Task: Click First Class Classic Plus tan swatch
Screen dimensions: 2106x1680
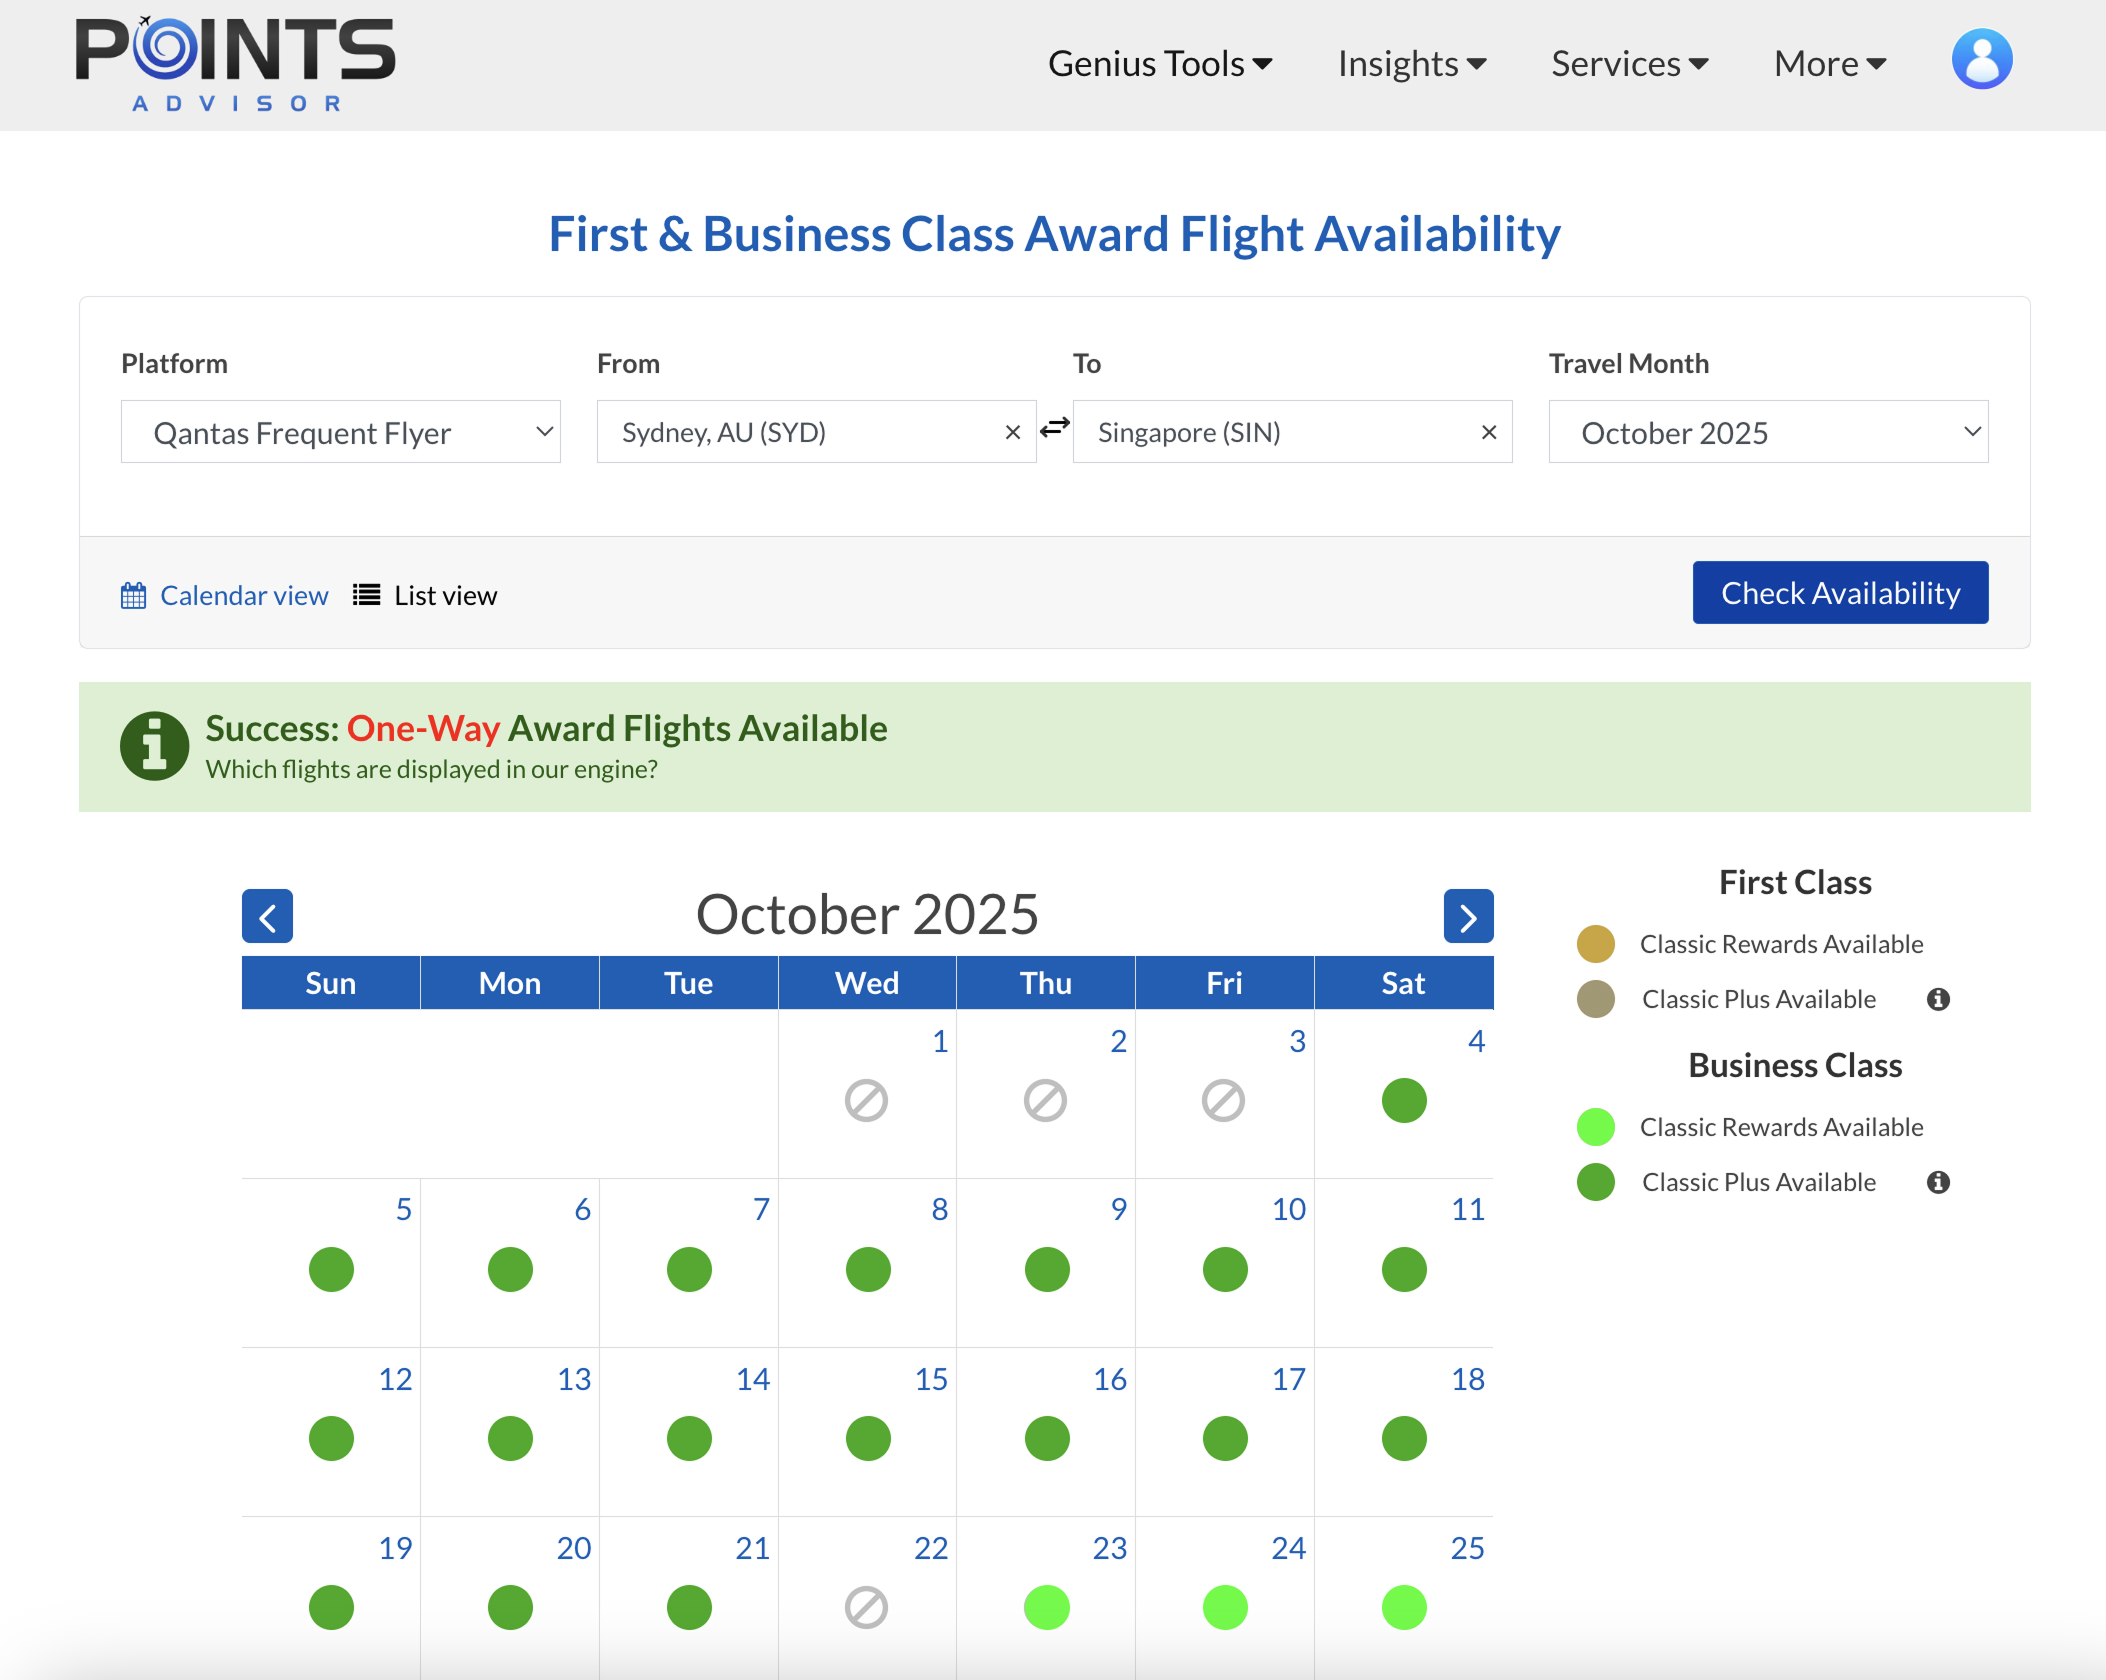Action: coord(1596,999)
